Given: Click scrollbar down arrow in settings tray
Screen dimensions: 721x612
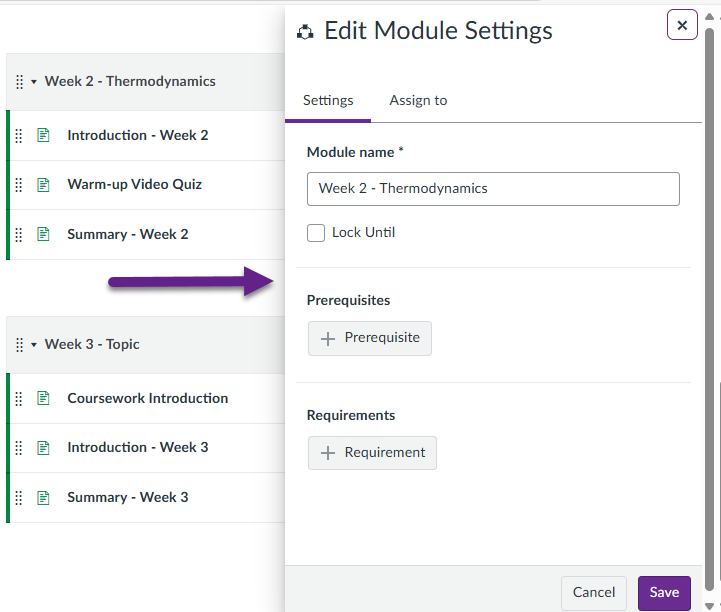Looking at the screenshot, I should tap(710, 606).
